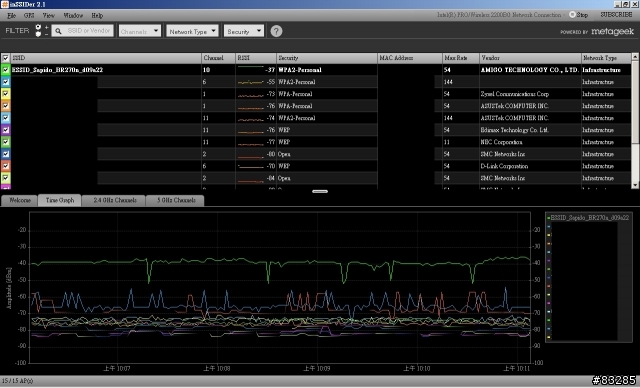Click the Stop scanning icon
The width and height of the screenshot is (640, 388).
pyautogui.click(x=572, y=15)
